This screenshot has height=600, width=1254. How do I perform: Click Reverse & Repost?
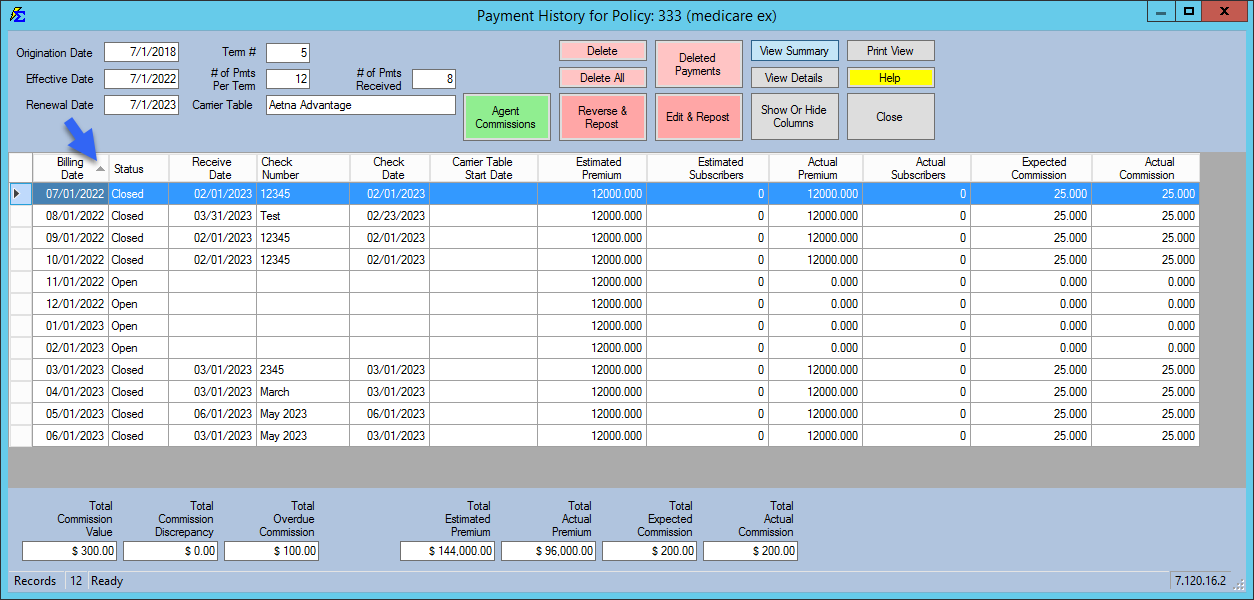(x=602, y=117)
